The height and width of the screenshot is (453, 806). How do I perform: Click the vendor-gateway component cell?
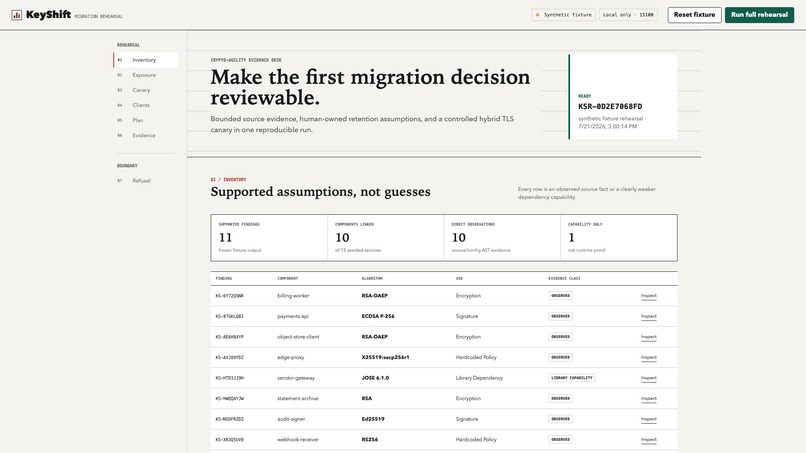(x=296, y=378)
